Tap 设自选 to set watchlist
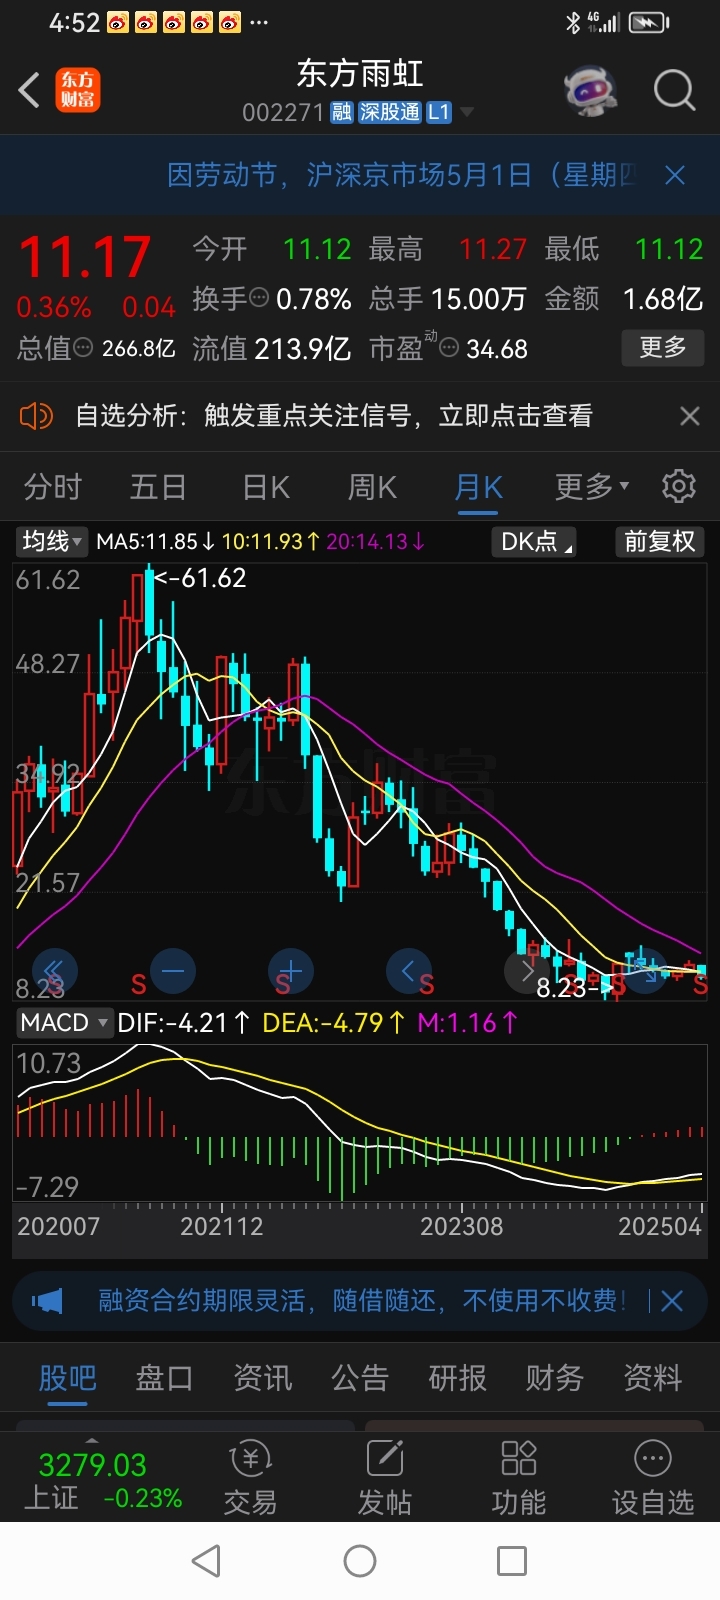720x1600 pixels. click(653, 1478)
